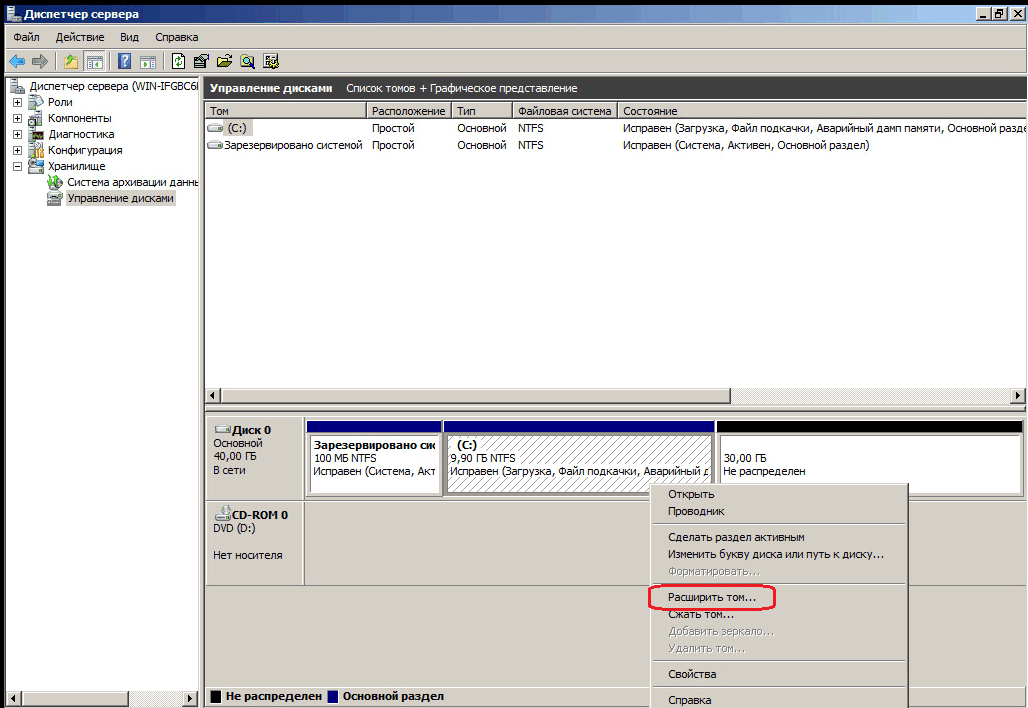Screen dimensions: 1028x708
Task: Select Система архивации данных in the tree
Action: point(132,182)
